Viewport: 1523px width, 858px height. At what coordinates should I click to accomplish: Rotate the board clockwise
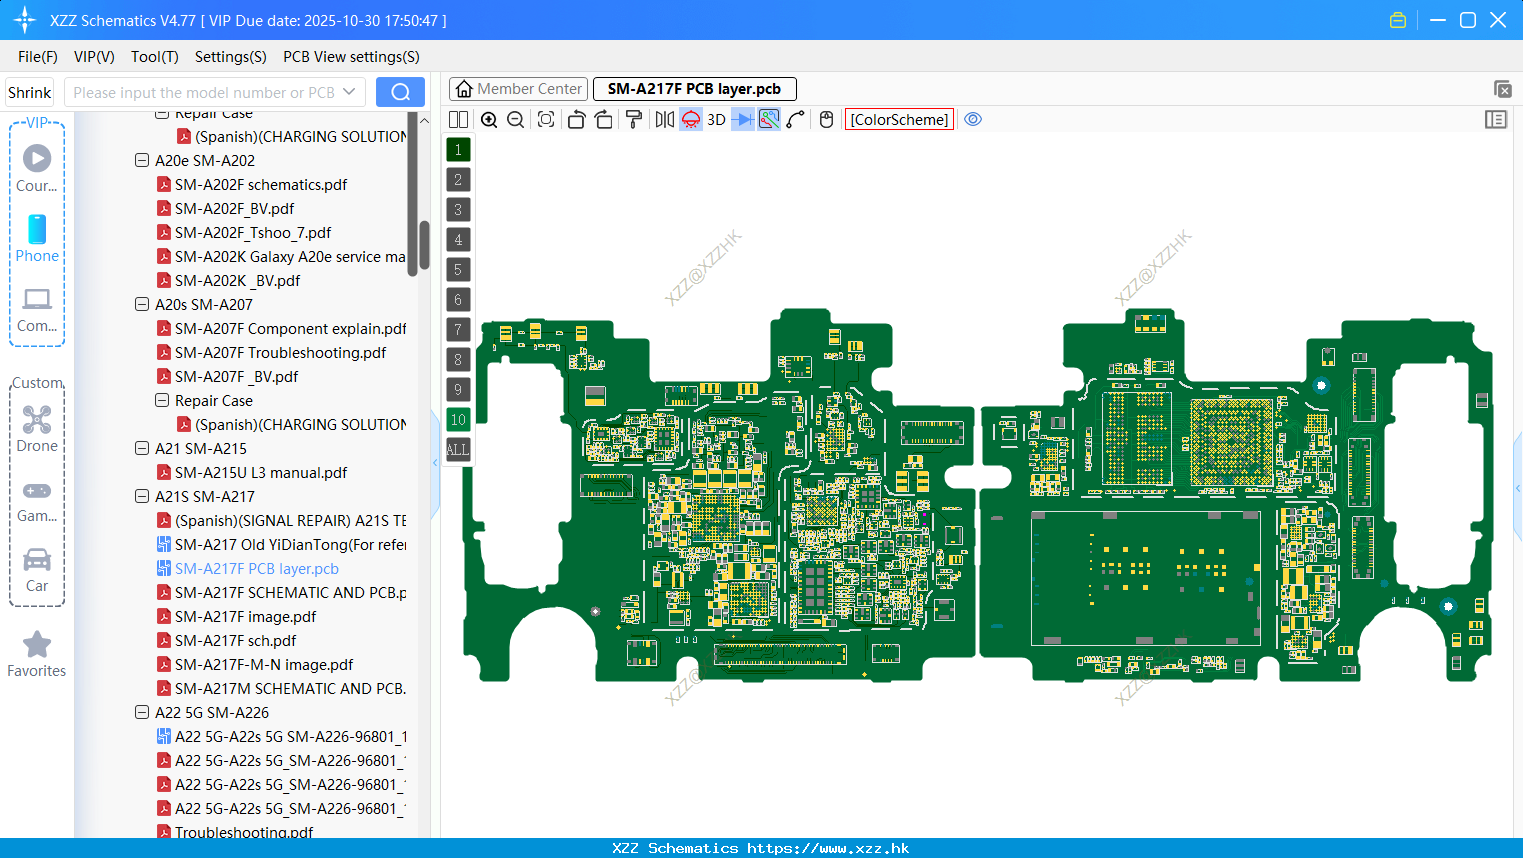pyautogui.click(x=603, y=120)
